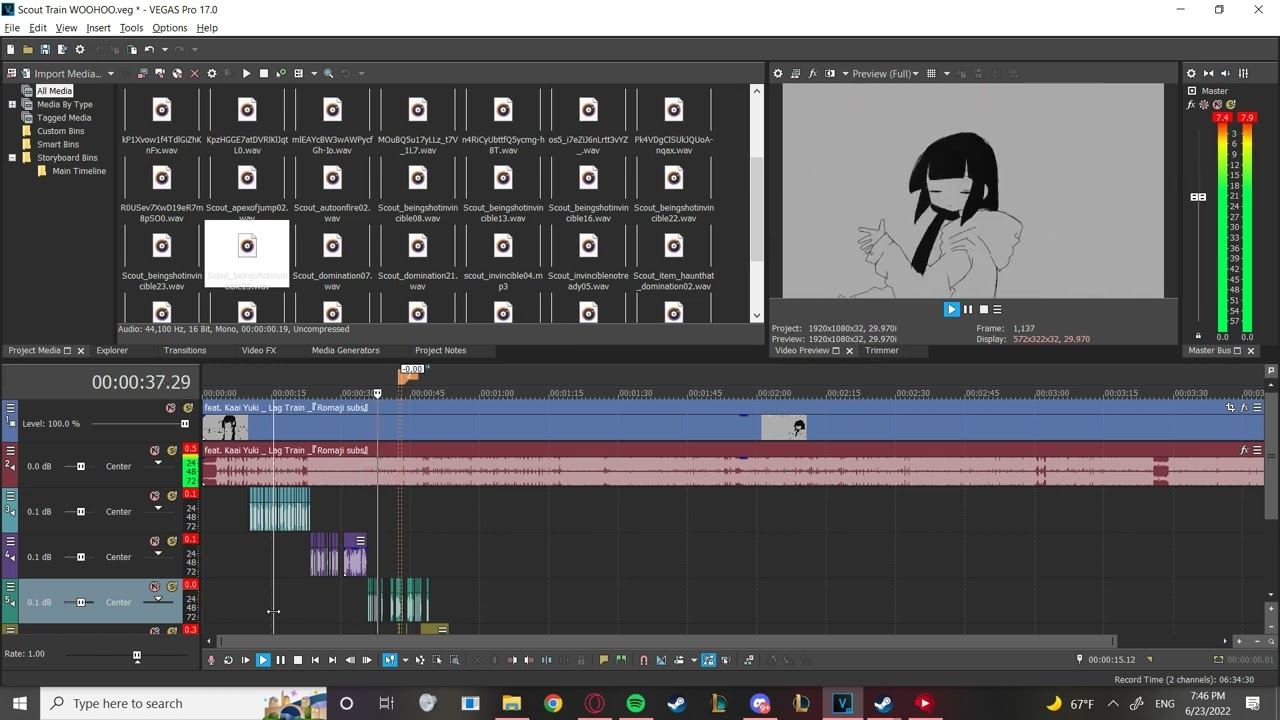Switch to the Video FX tab
Screen dimensions: 1280x720
pyautogui.click(x=258, y=350)
